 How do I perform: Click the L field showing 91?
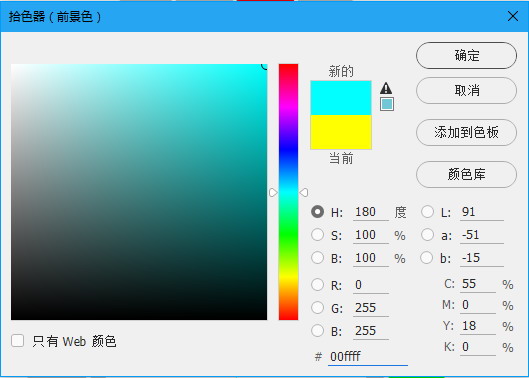482,212
